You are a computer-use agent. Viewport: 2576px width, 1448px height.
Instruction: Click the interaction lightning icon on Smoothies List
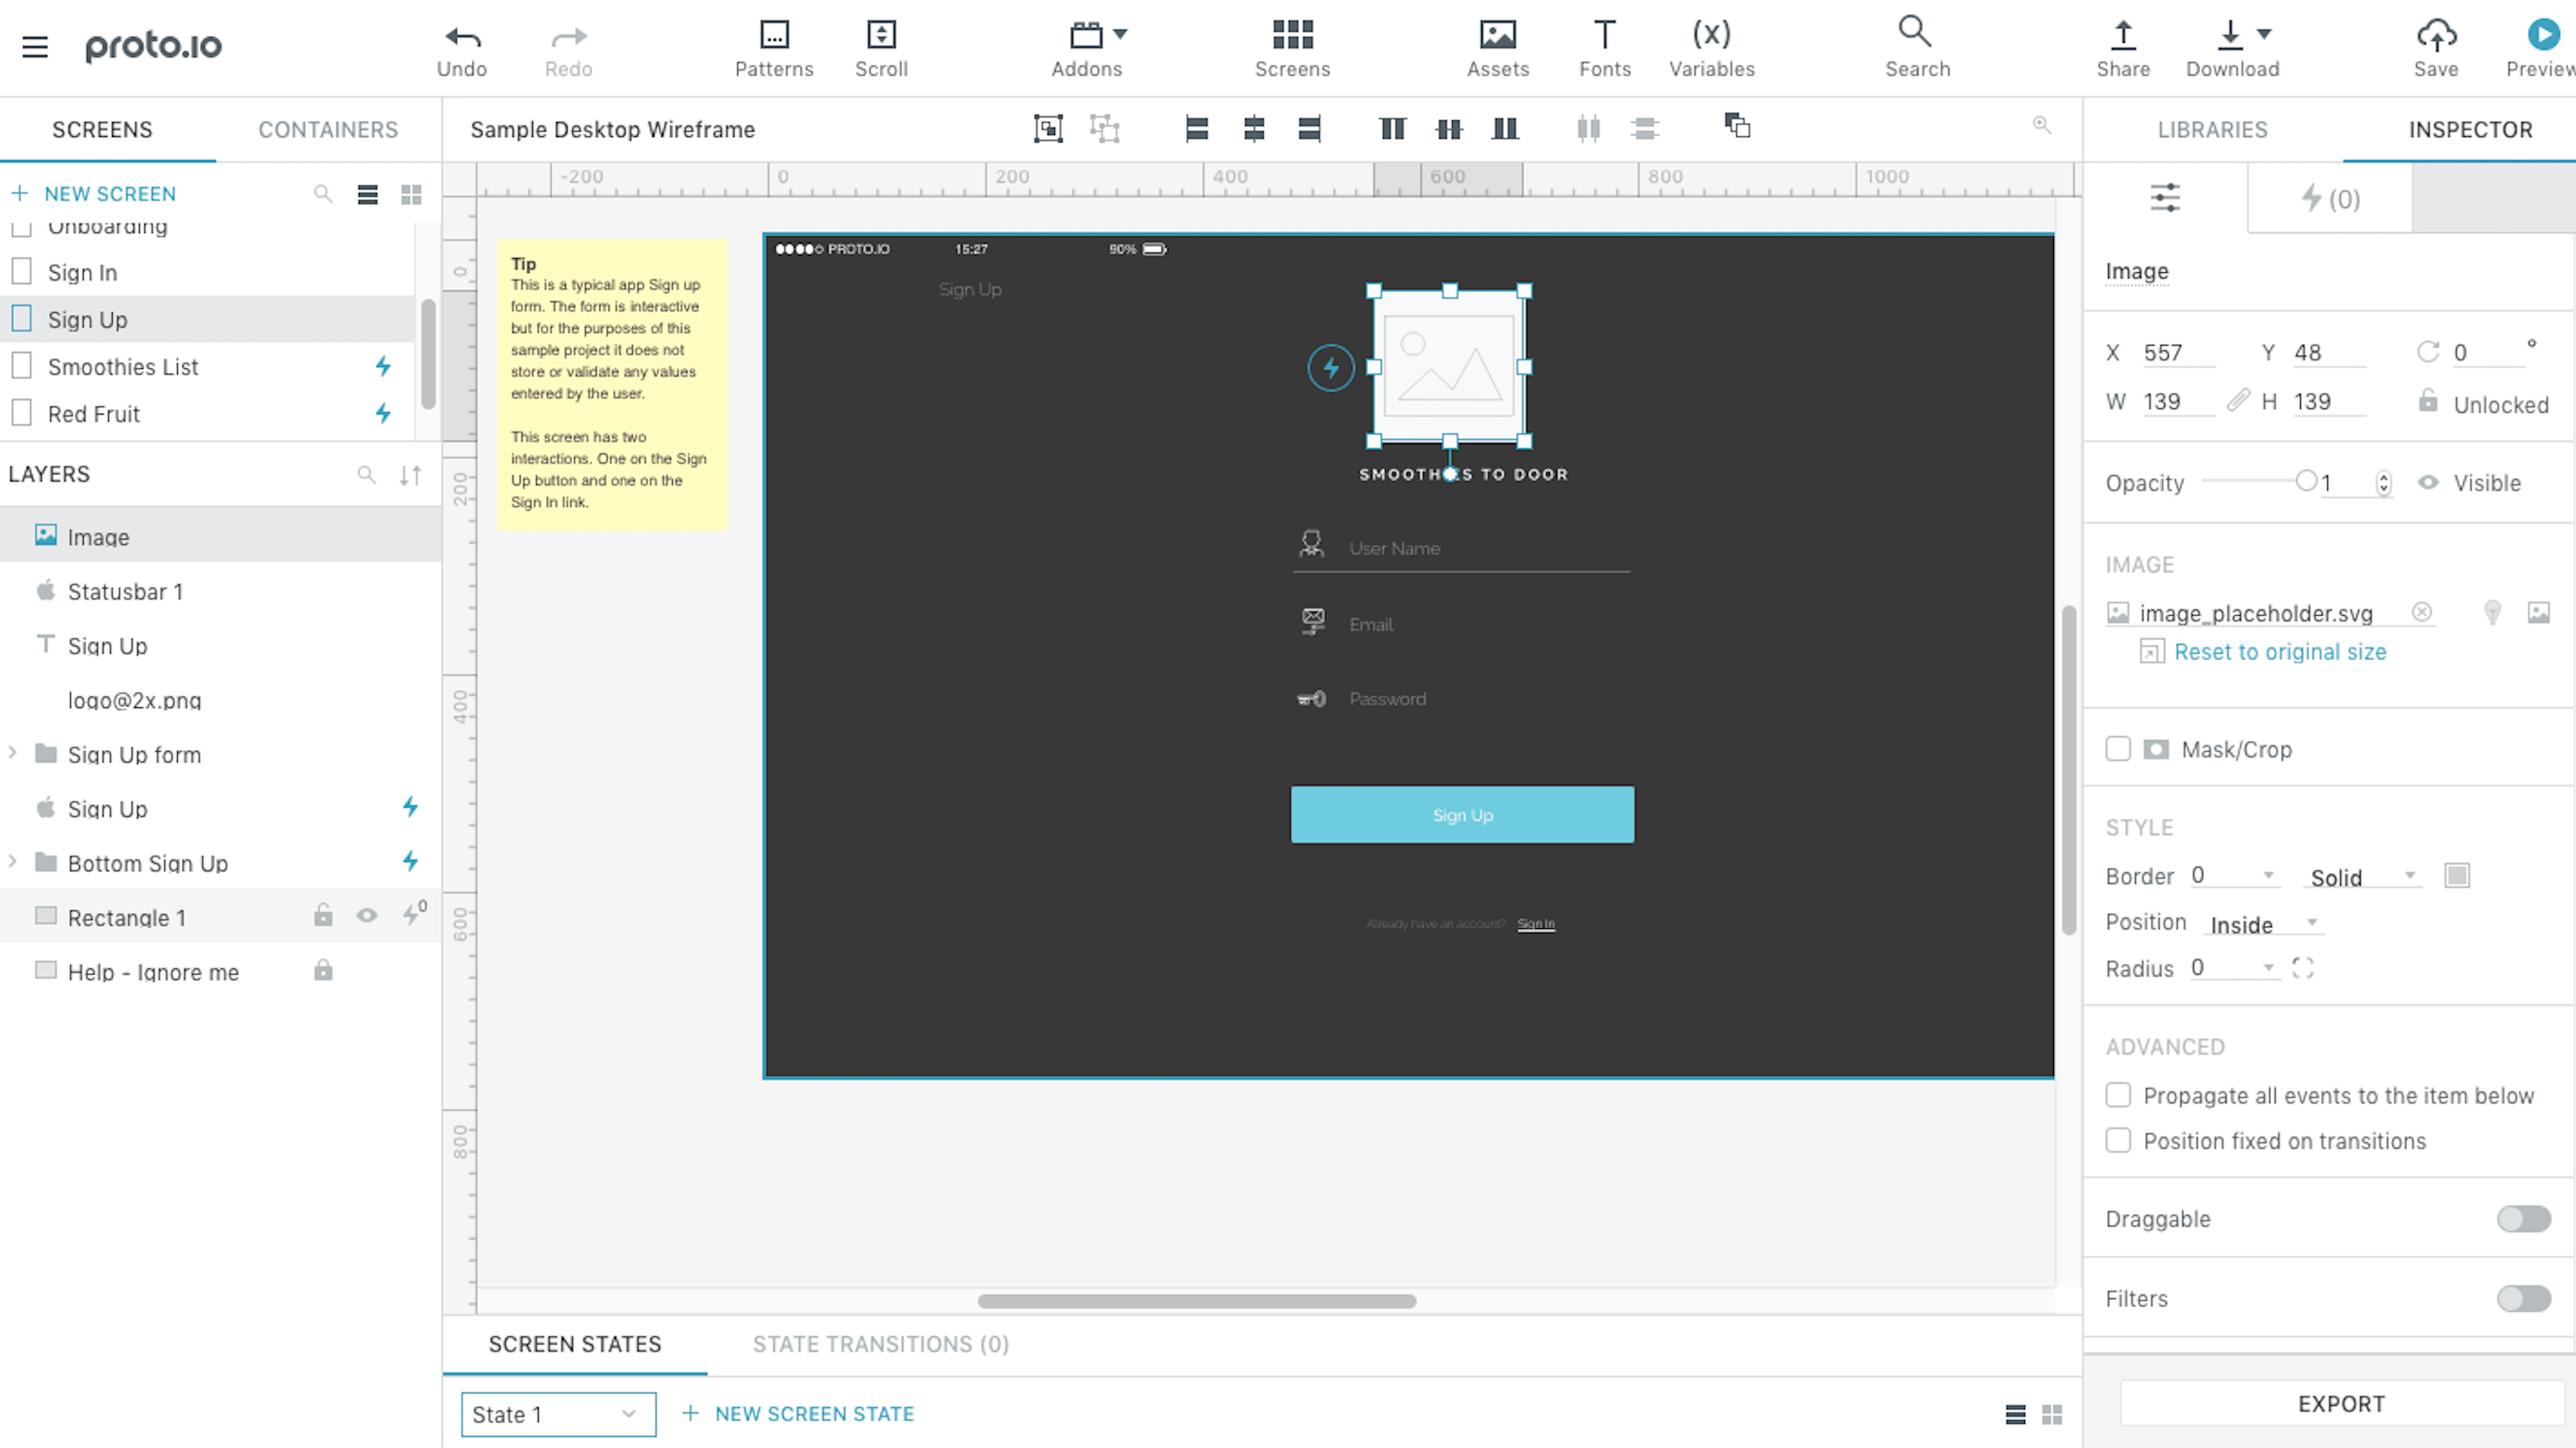coord(383,366)
